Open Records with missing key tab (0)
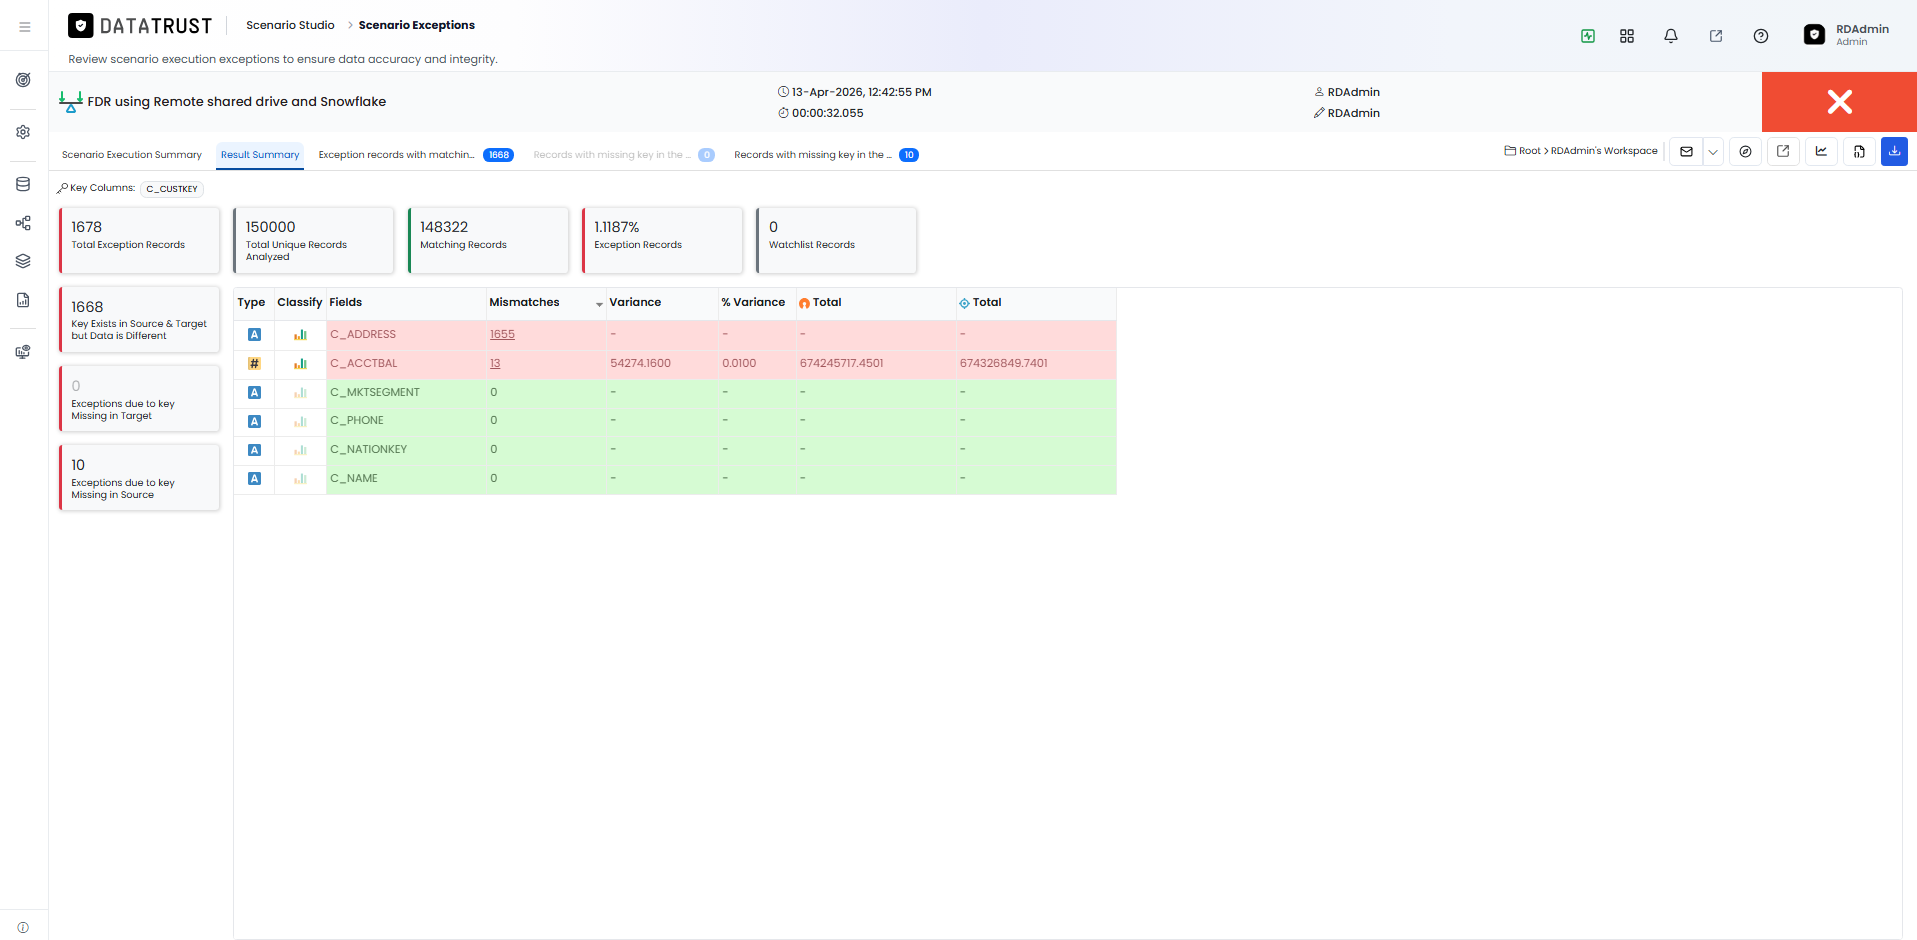 (623, 155)
